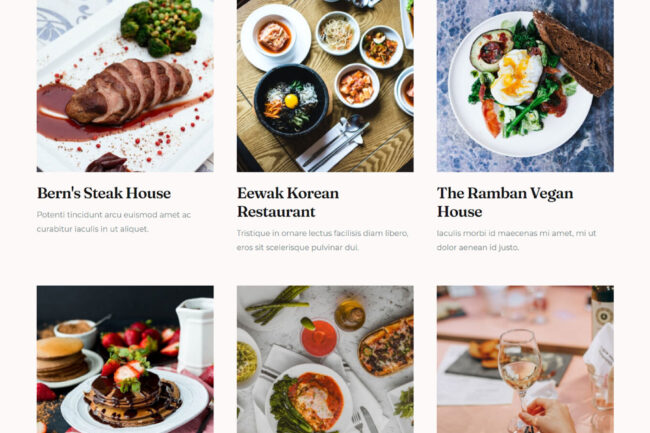
Task: Open the Bern's Steak House title link
Action: [104, 193]
